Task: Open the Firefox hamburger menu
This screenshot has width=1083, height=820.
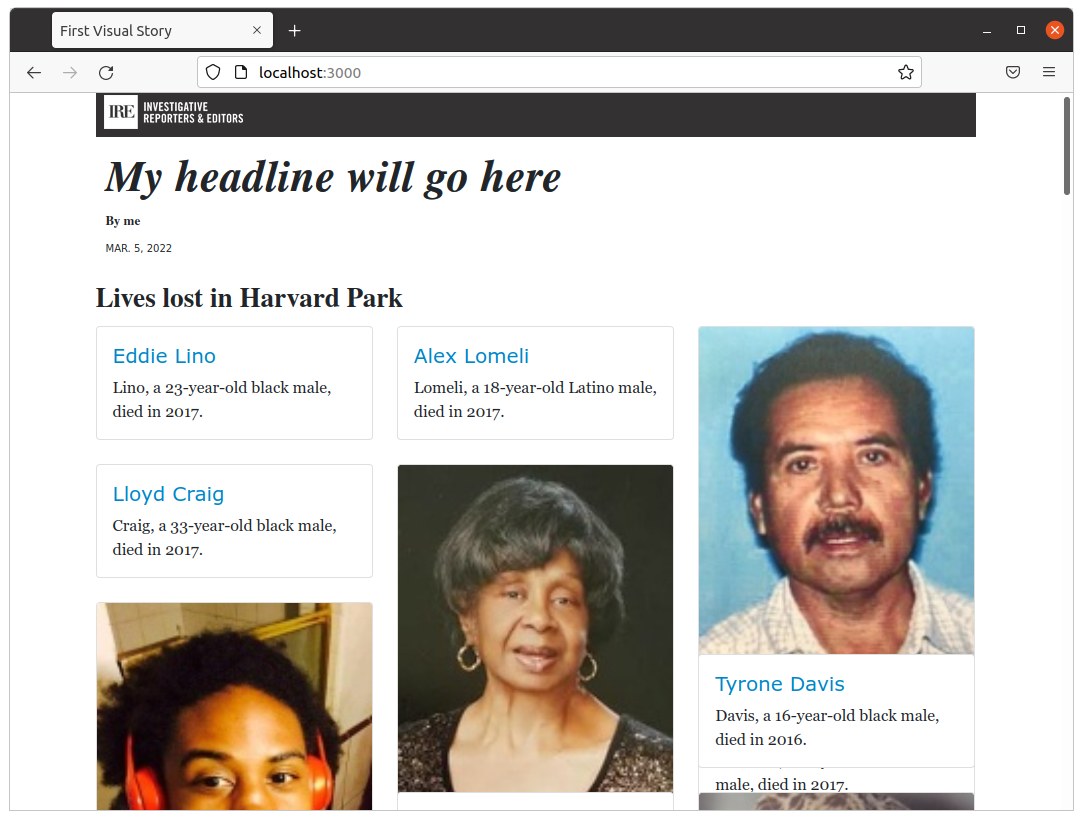Action: pos(1048,72)
